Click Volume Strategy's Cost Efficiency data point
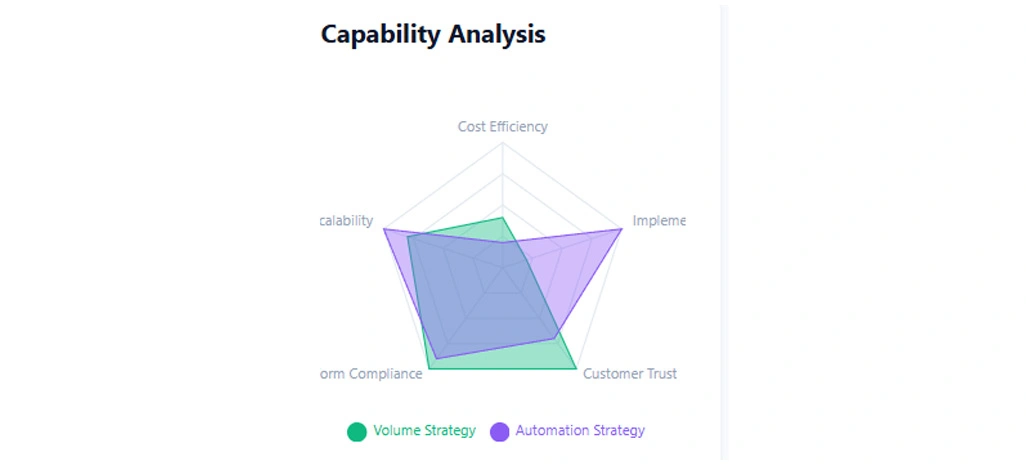This screenshot has width=1026, height=466. click(x=502, y=217)
